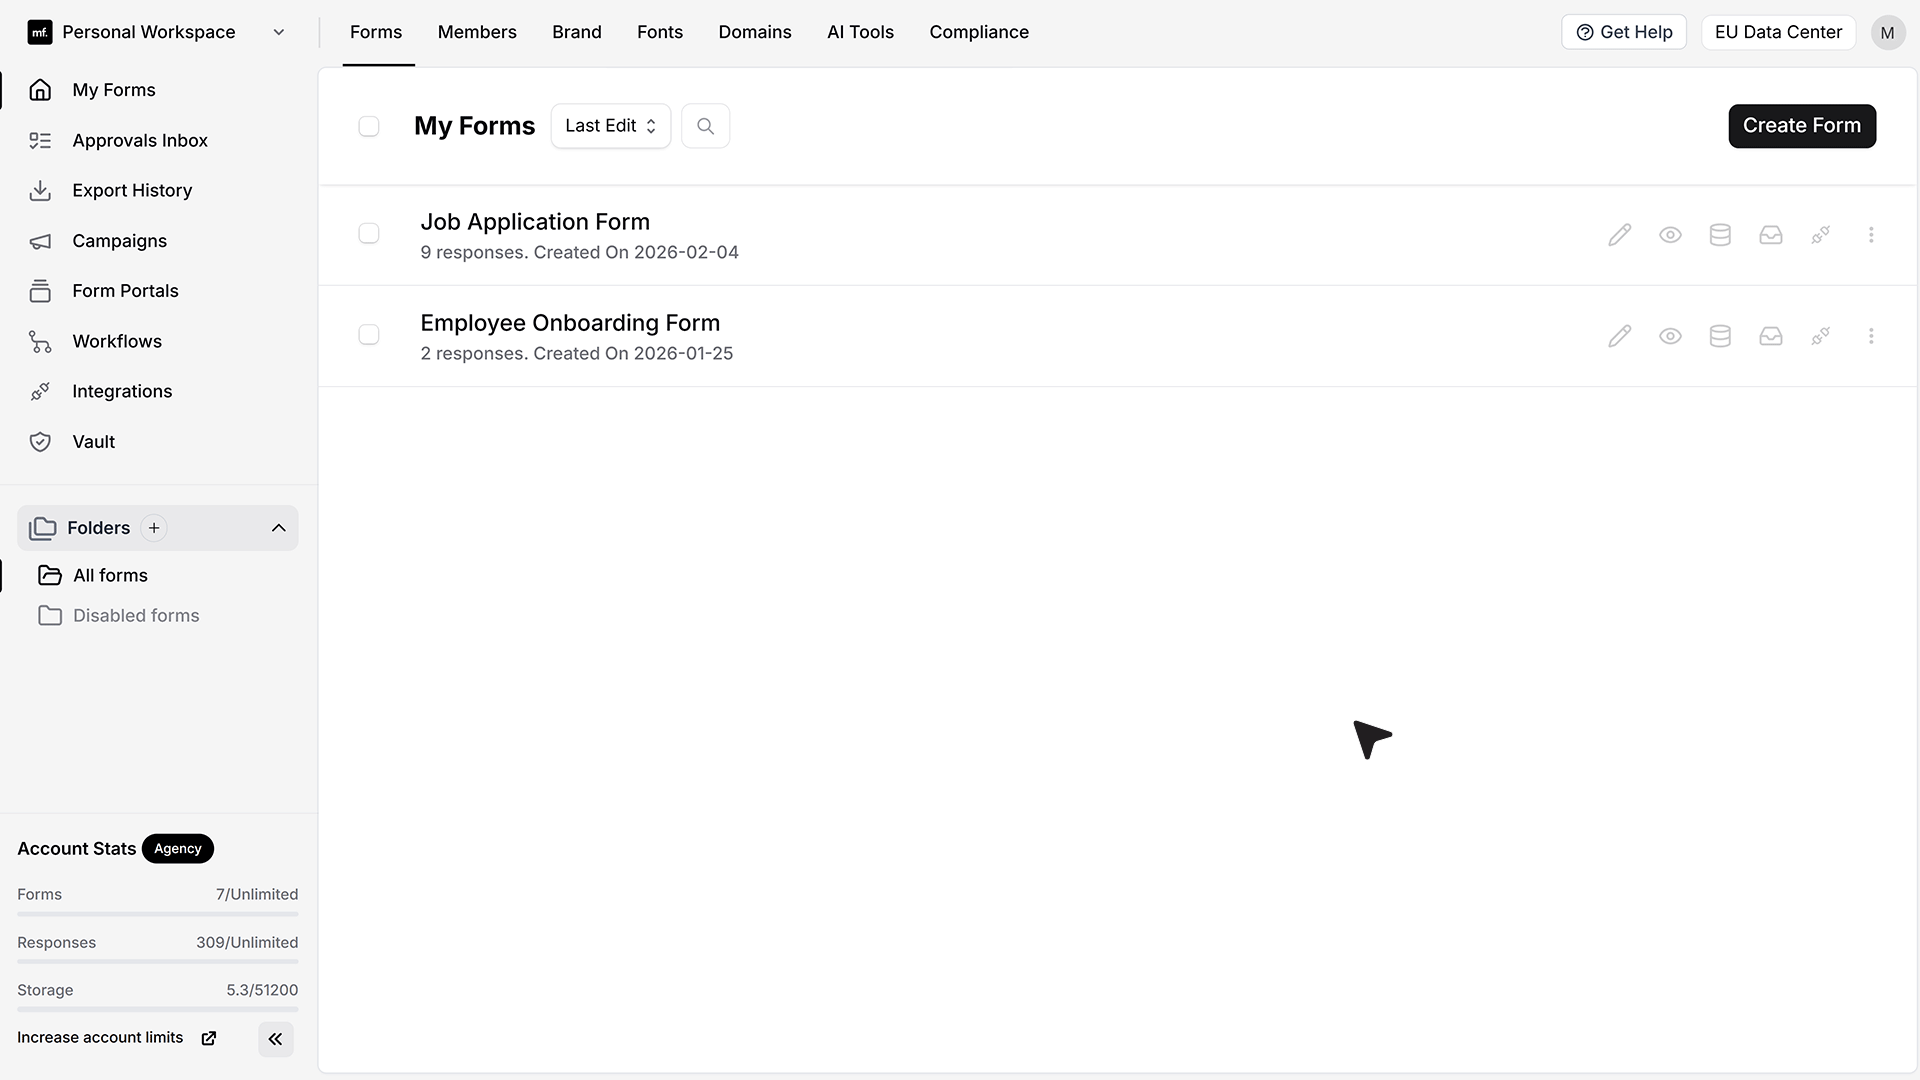This screenshot has width=1920, height=1080.
Task: Switch to the Members tab
Action: [x=477, y=32]
